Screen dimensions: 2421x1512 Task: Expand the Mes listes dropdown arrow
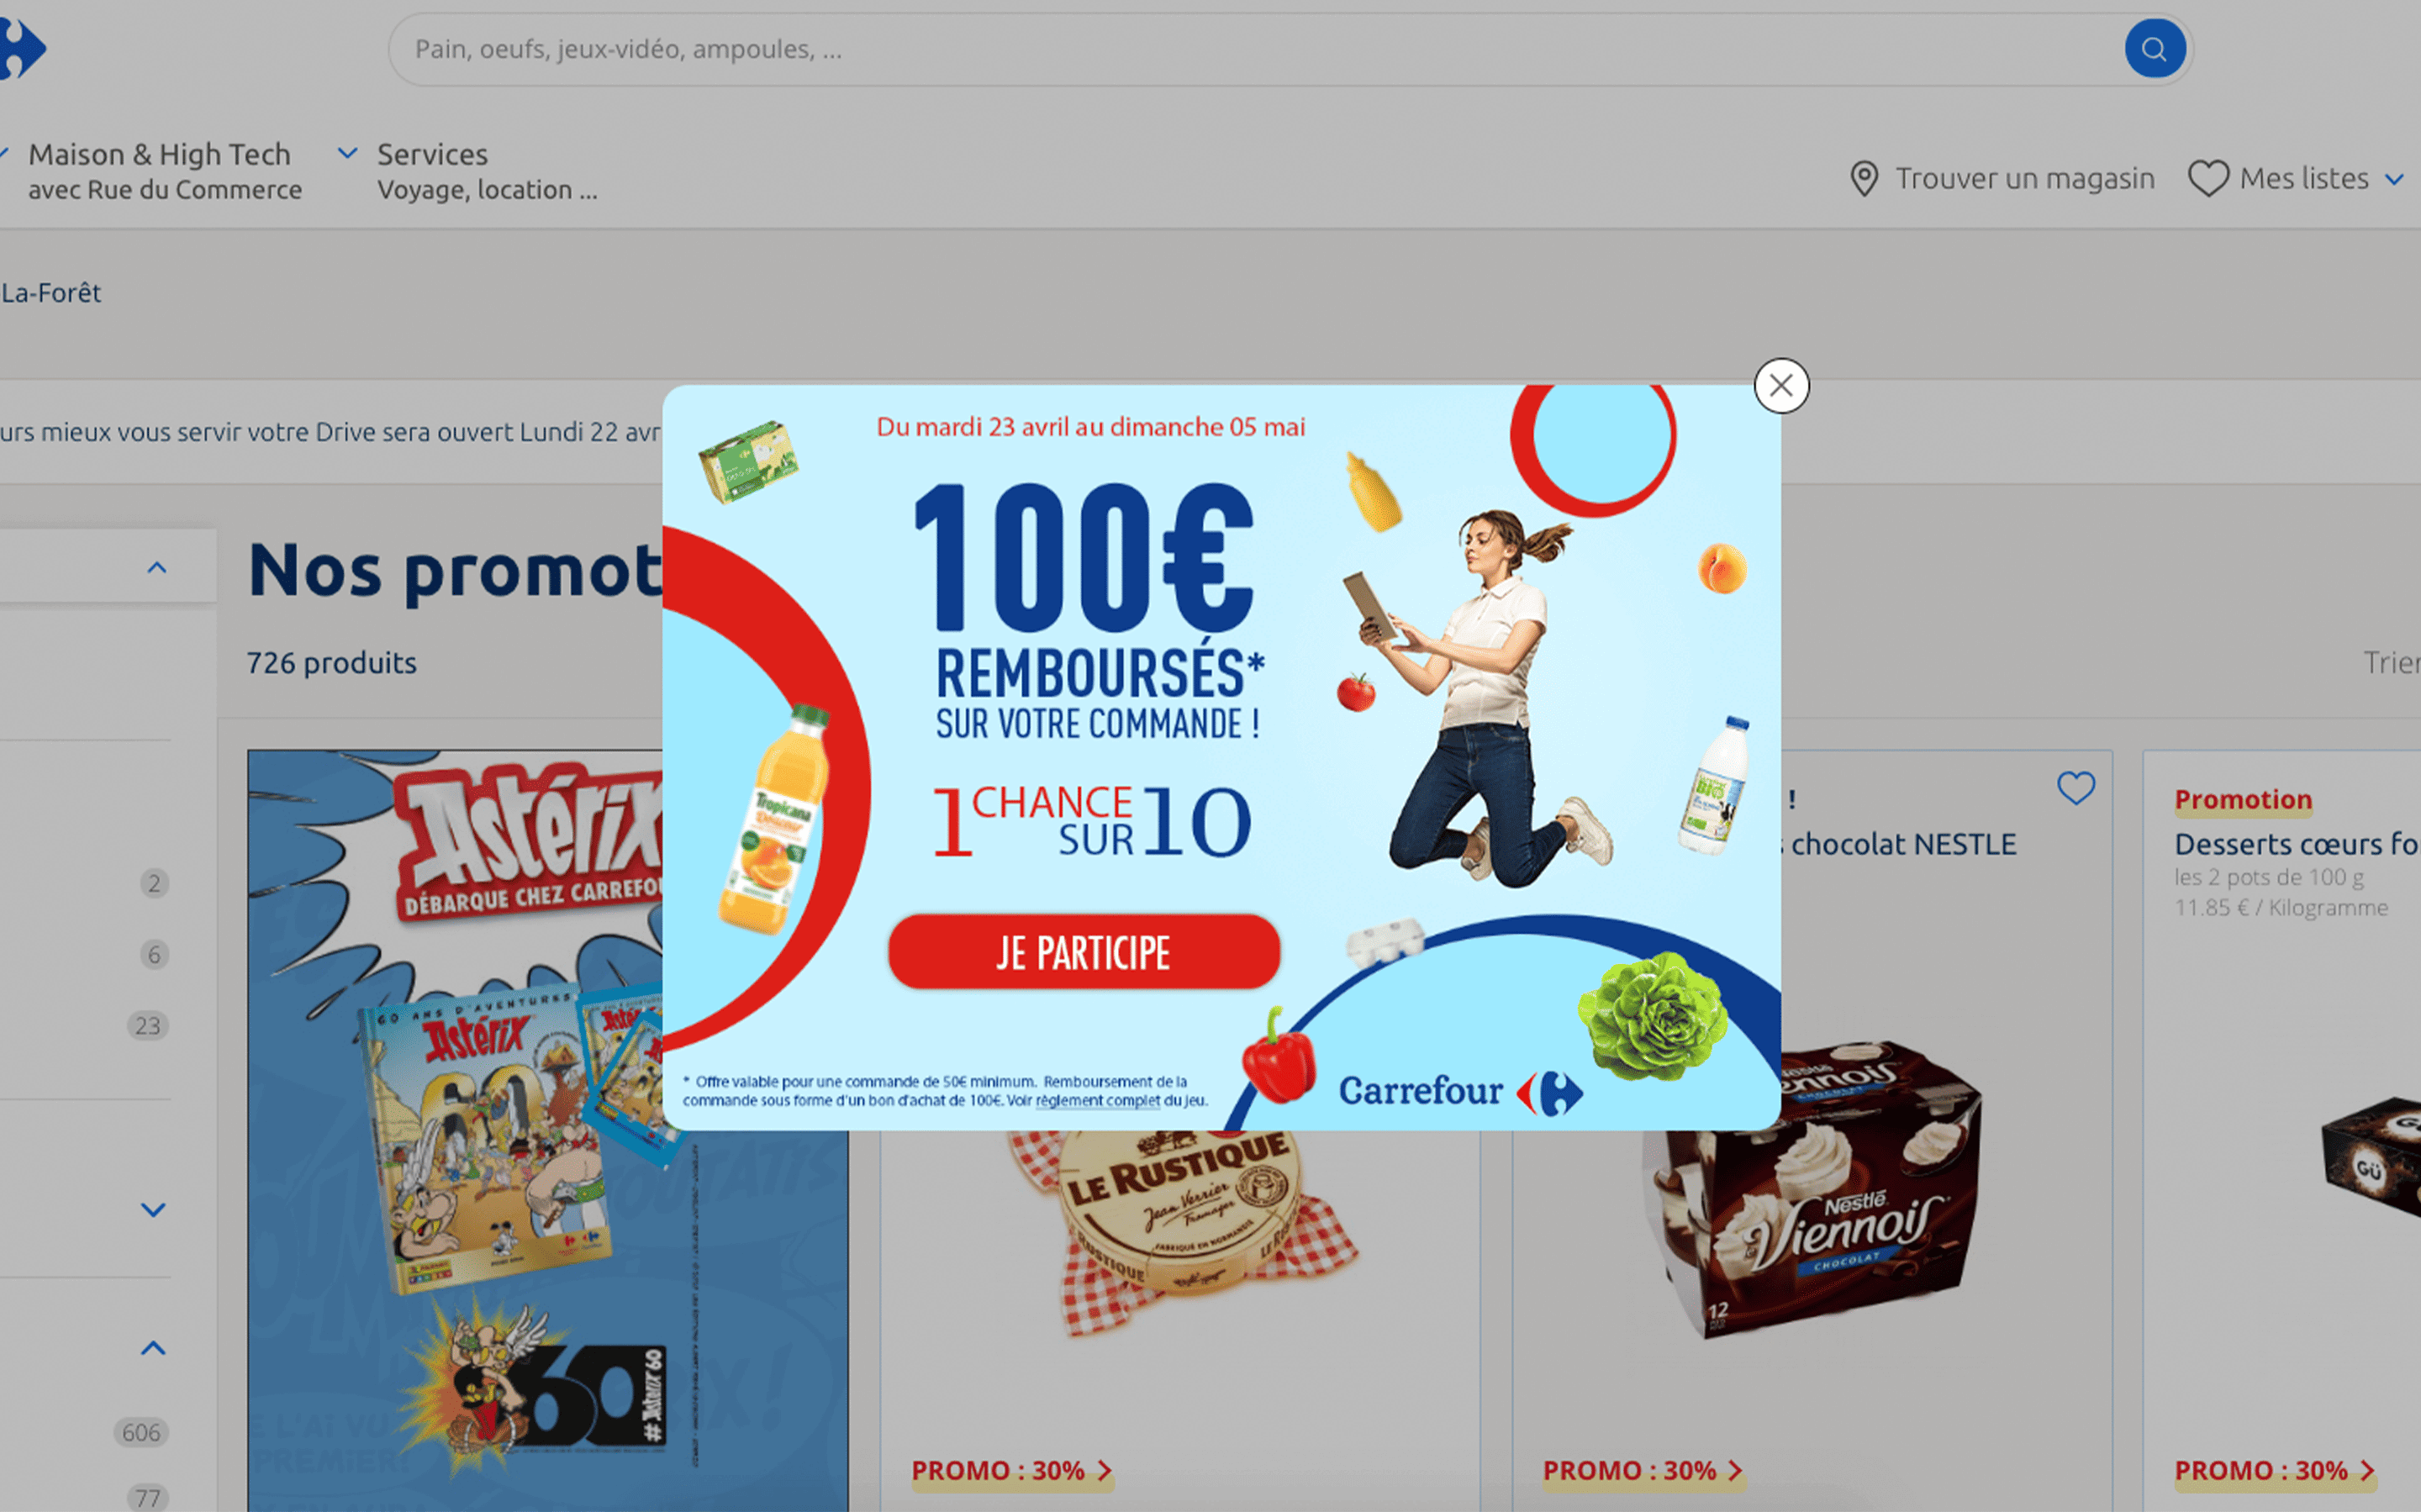[x=2394, y=180]
